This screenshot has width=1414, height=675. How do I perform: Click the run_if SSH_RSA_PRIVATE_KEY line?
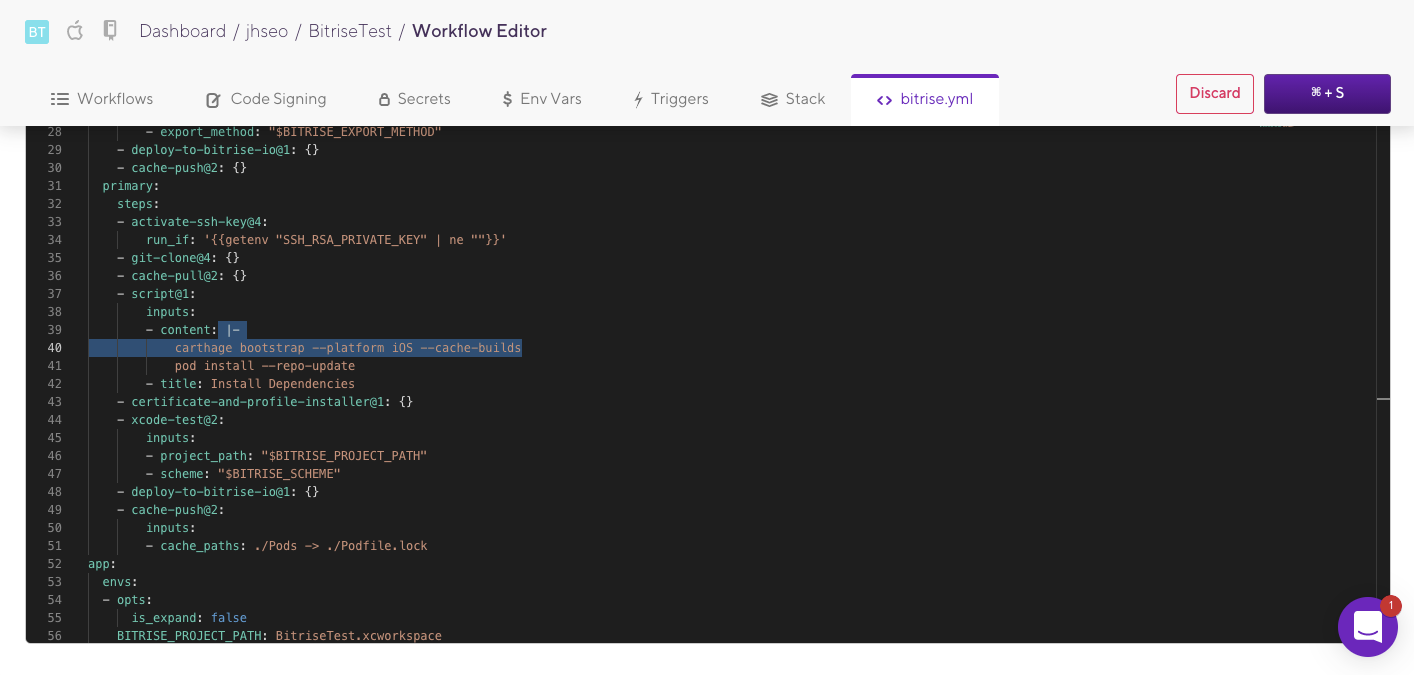(x=326, y=240)
